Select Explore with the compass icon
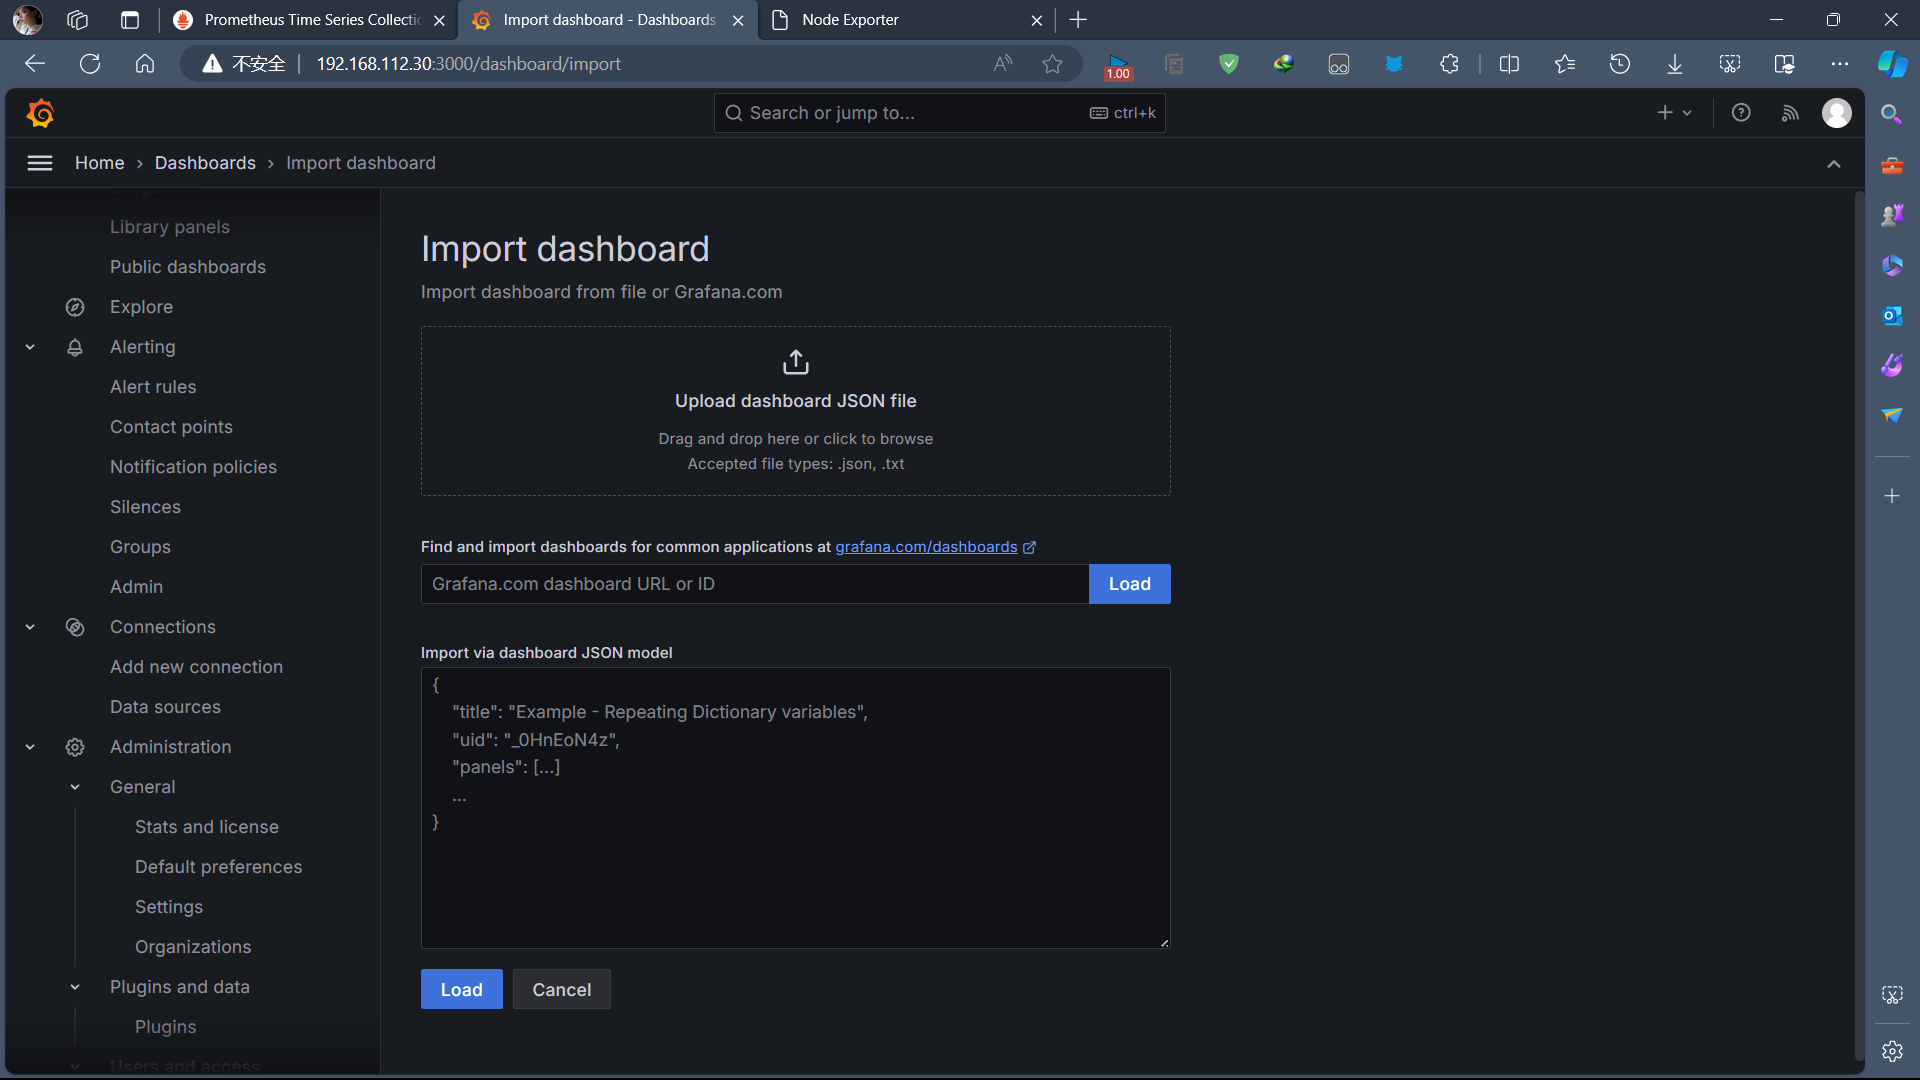This screenshot has width=1920, height=1080. [x=75, y=307]
